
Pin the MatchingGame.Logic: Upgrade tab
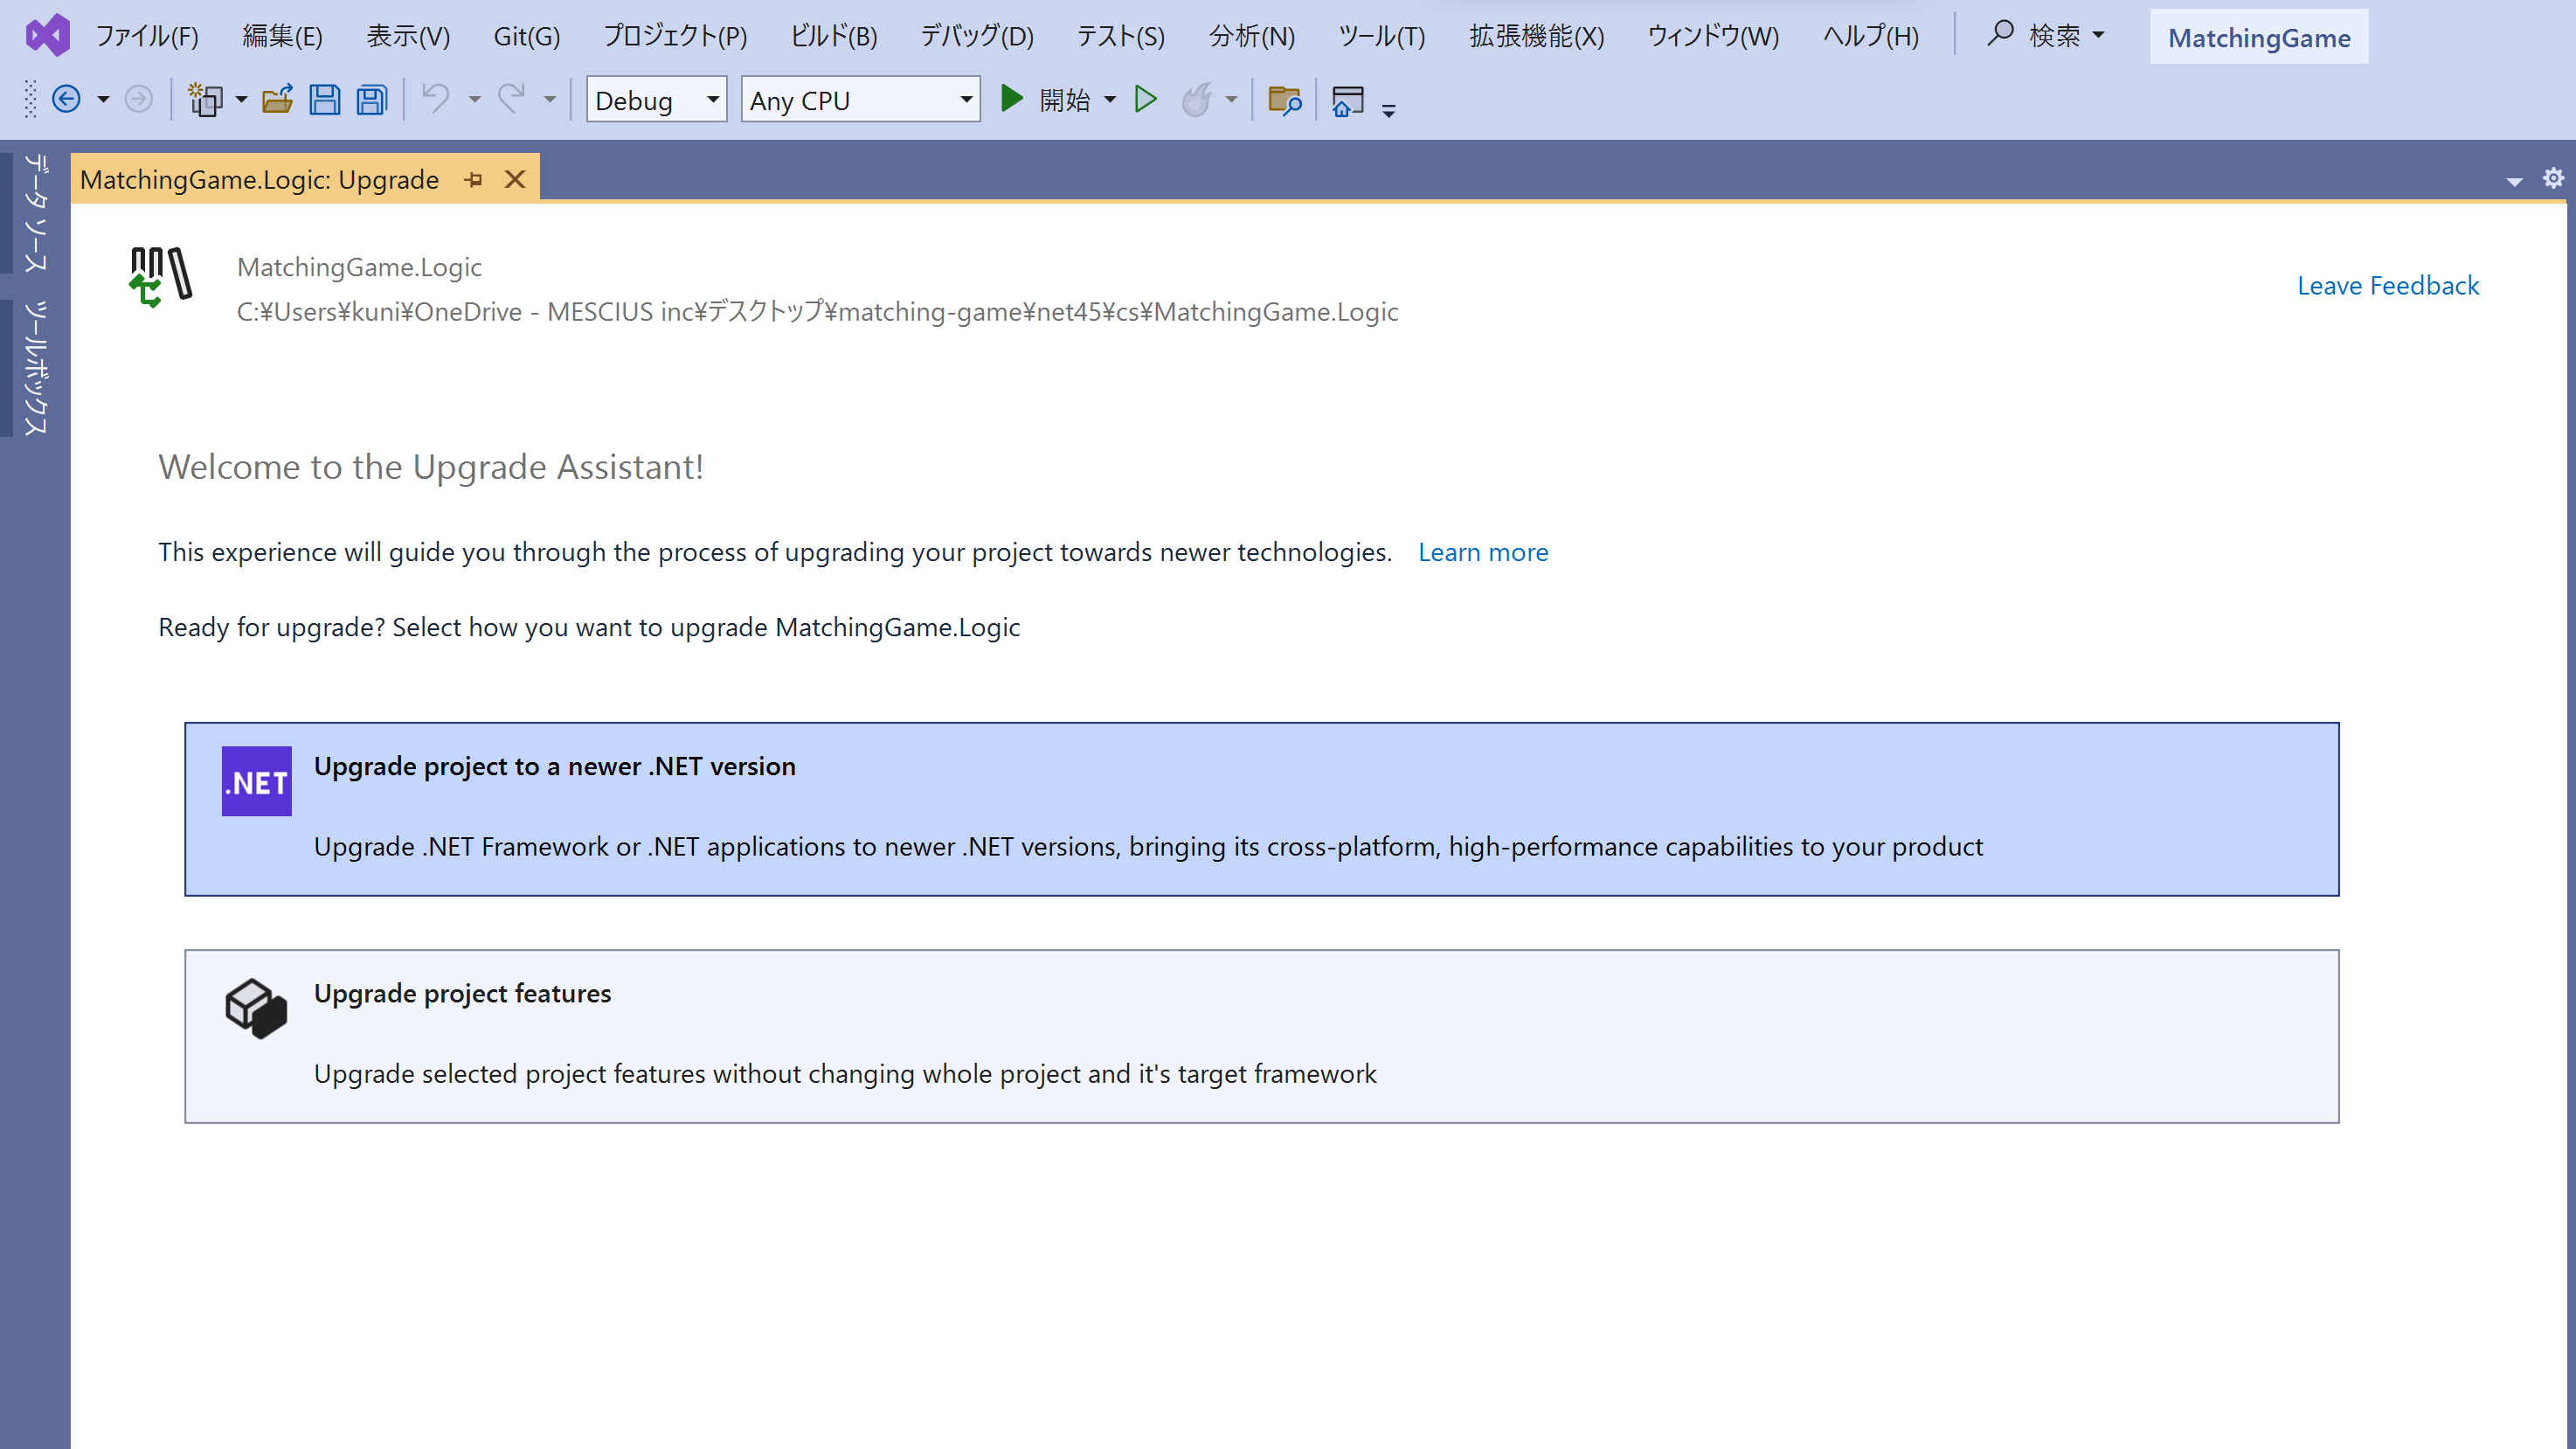click(x=474, y=180)
